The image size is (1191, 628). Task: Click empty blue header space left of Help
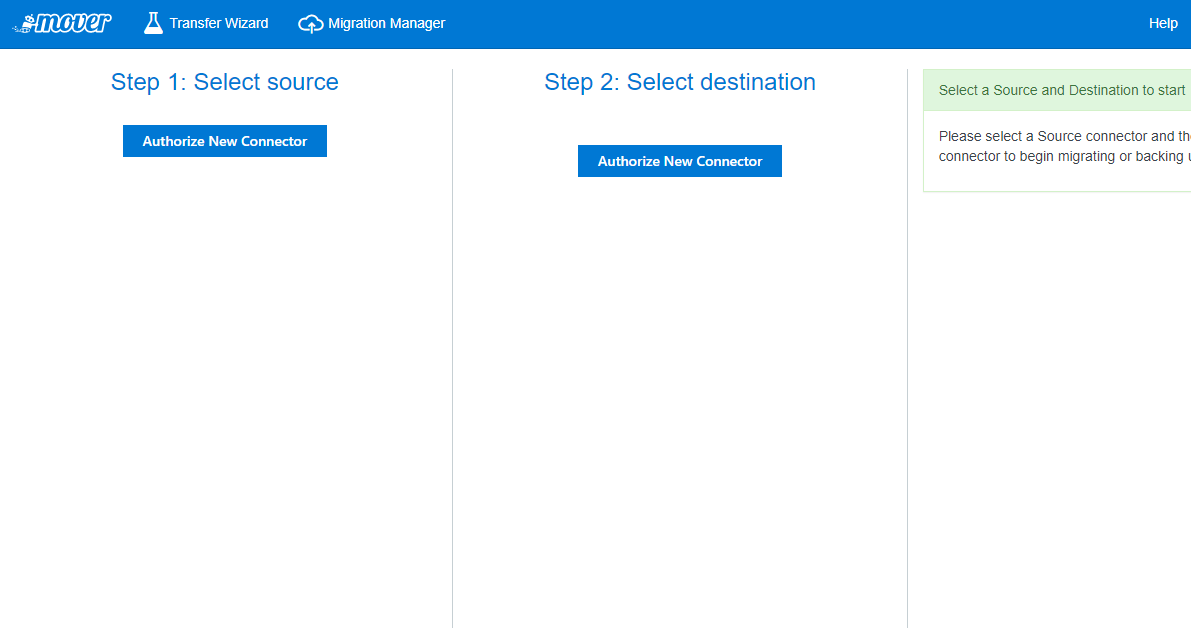click(x=800, y=23)
